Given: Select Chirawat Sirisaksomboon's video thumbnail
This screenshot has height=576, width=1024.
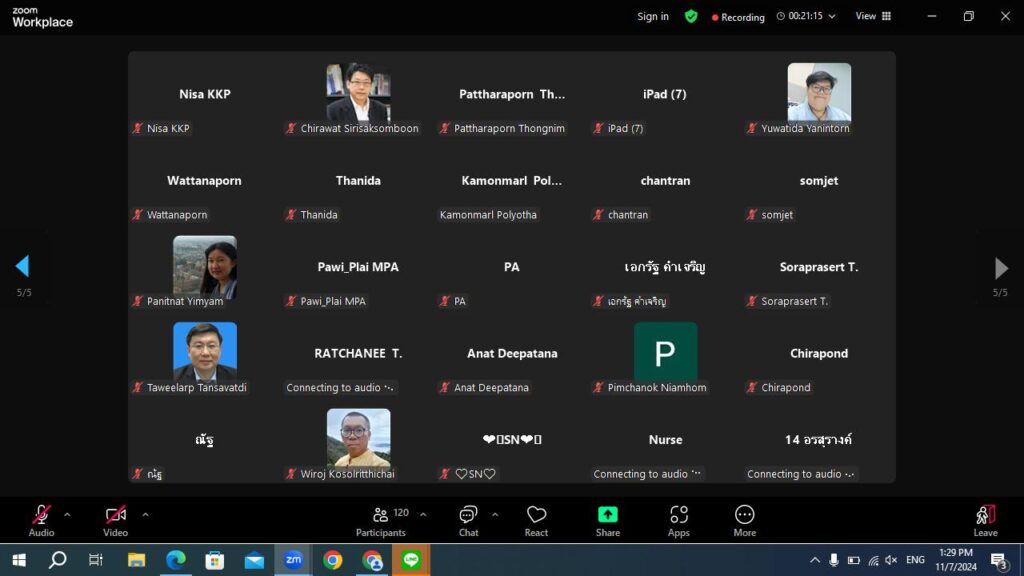Looking at the screenshot, I should pyautogui.click(x=358, y=92).
